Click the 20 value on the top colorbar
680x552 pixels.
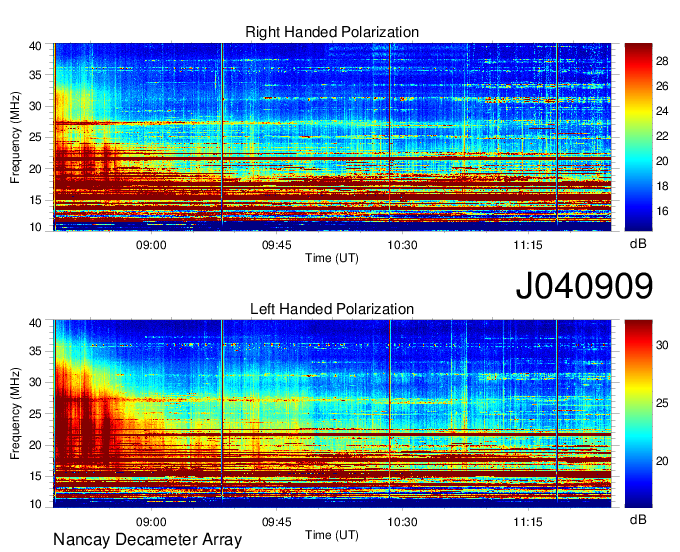[662, 161]
